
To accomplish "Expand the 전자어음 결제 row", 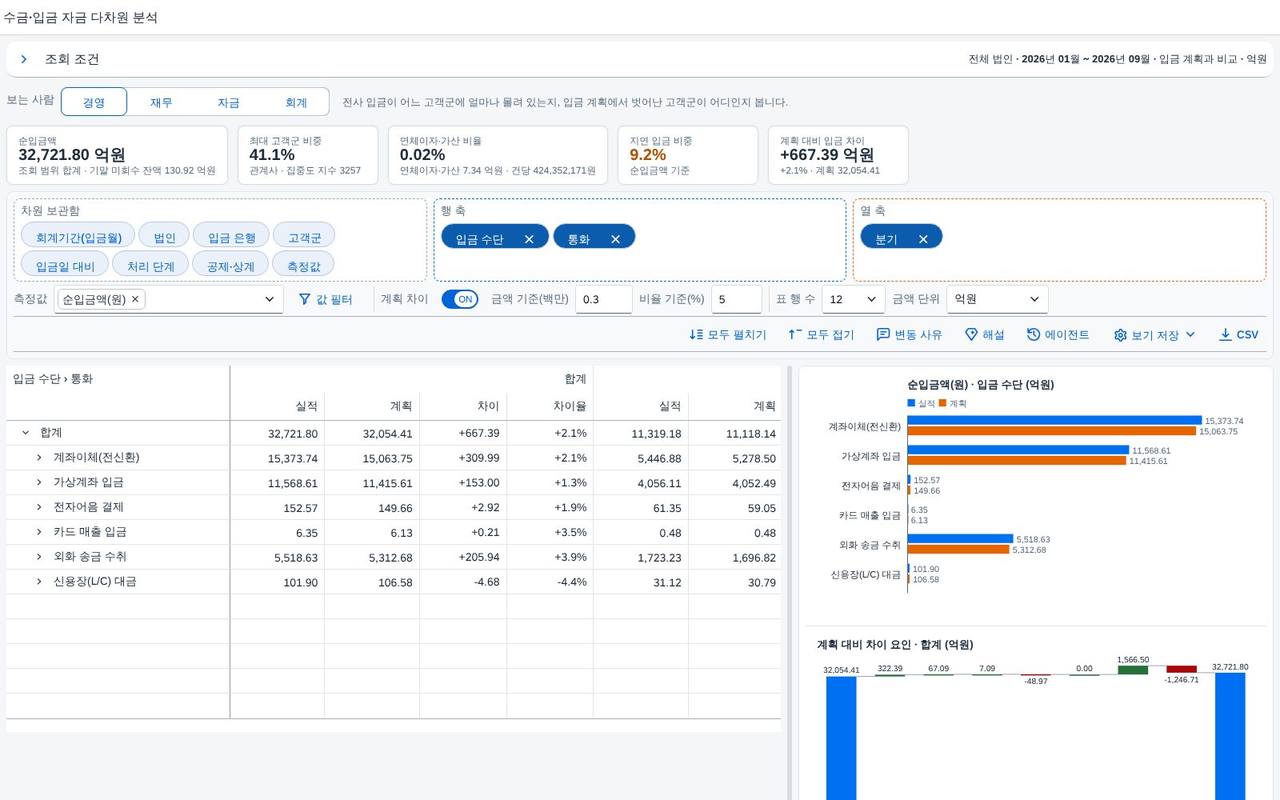I will pos(39,507).
